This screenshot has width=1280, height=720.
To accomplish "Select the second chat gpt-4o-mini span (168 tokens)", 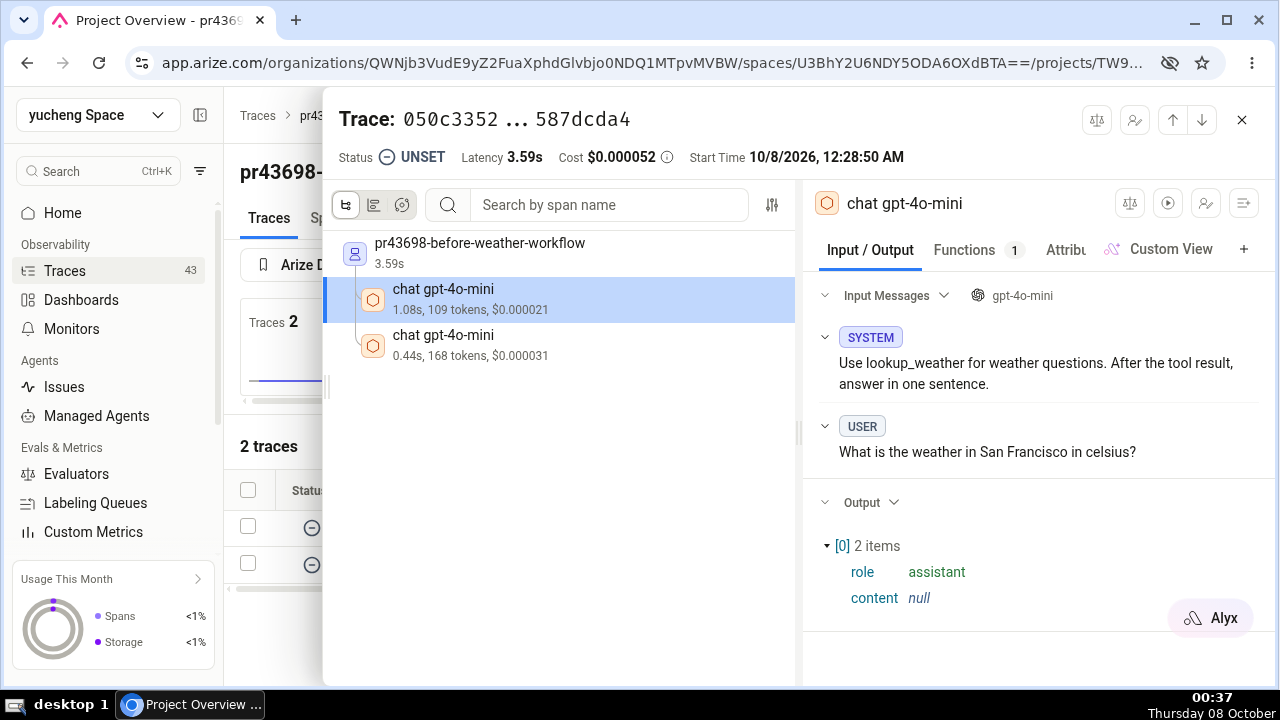I will pos(559,345).
